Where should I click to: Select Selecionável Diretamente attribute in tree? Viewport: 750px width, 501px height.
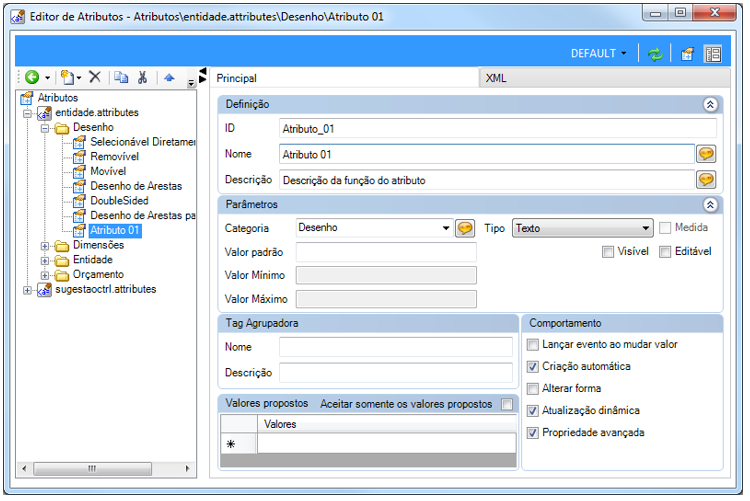[x=143, y=142]
